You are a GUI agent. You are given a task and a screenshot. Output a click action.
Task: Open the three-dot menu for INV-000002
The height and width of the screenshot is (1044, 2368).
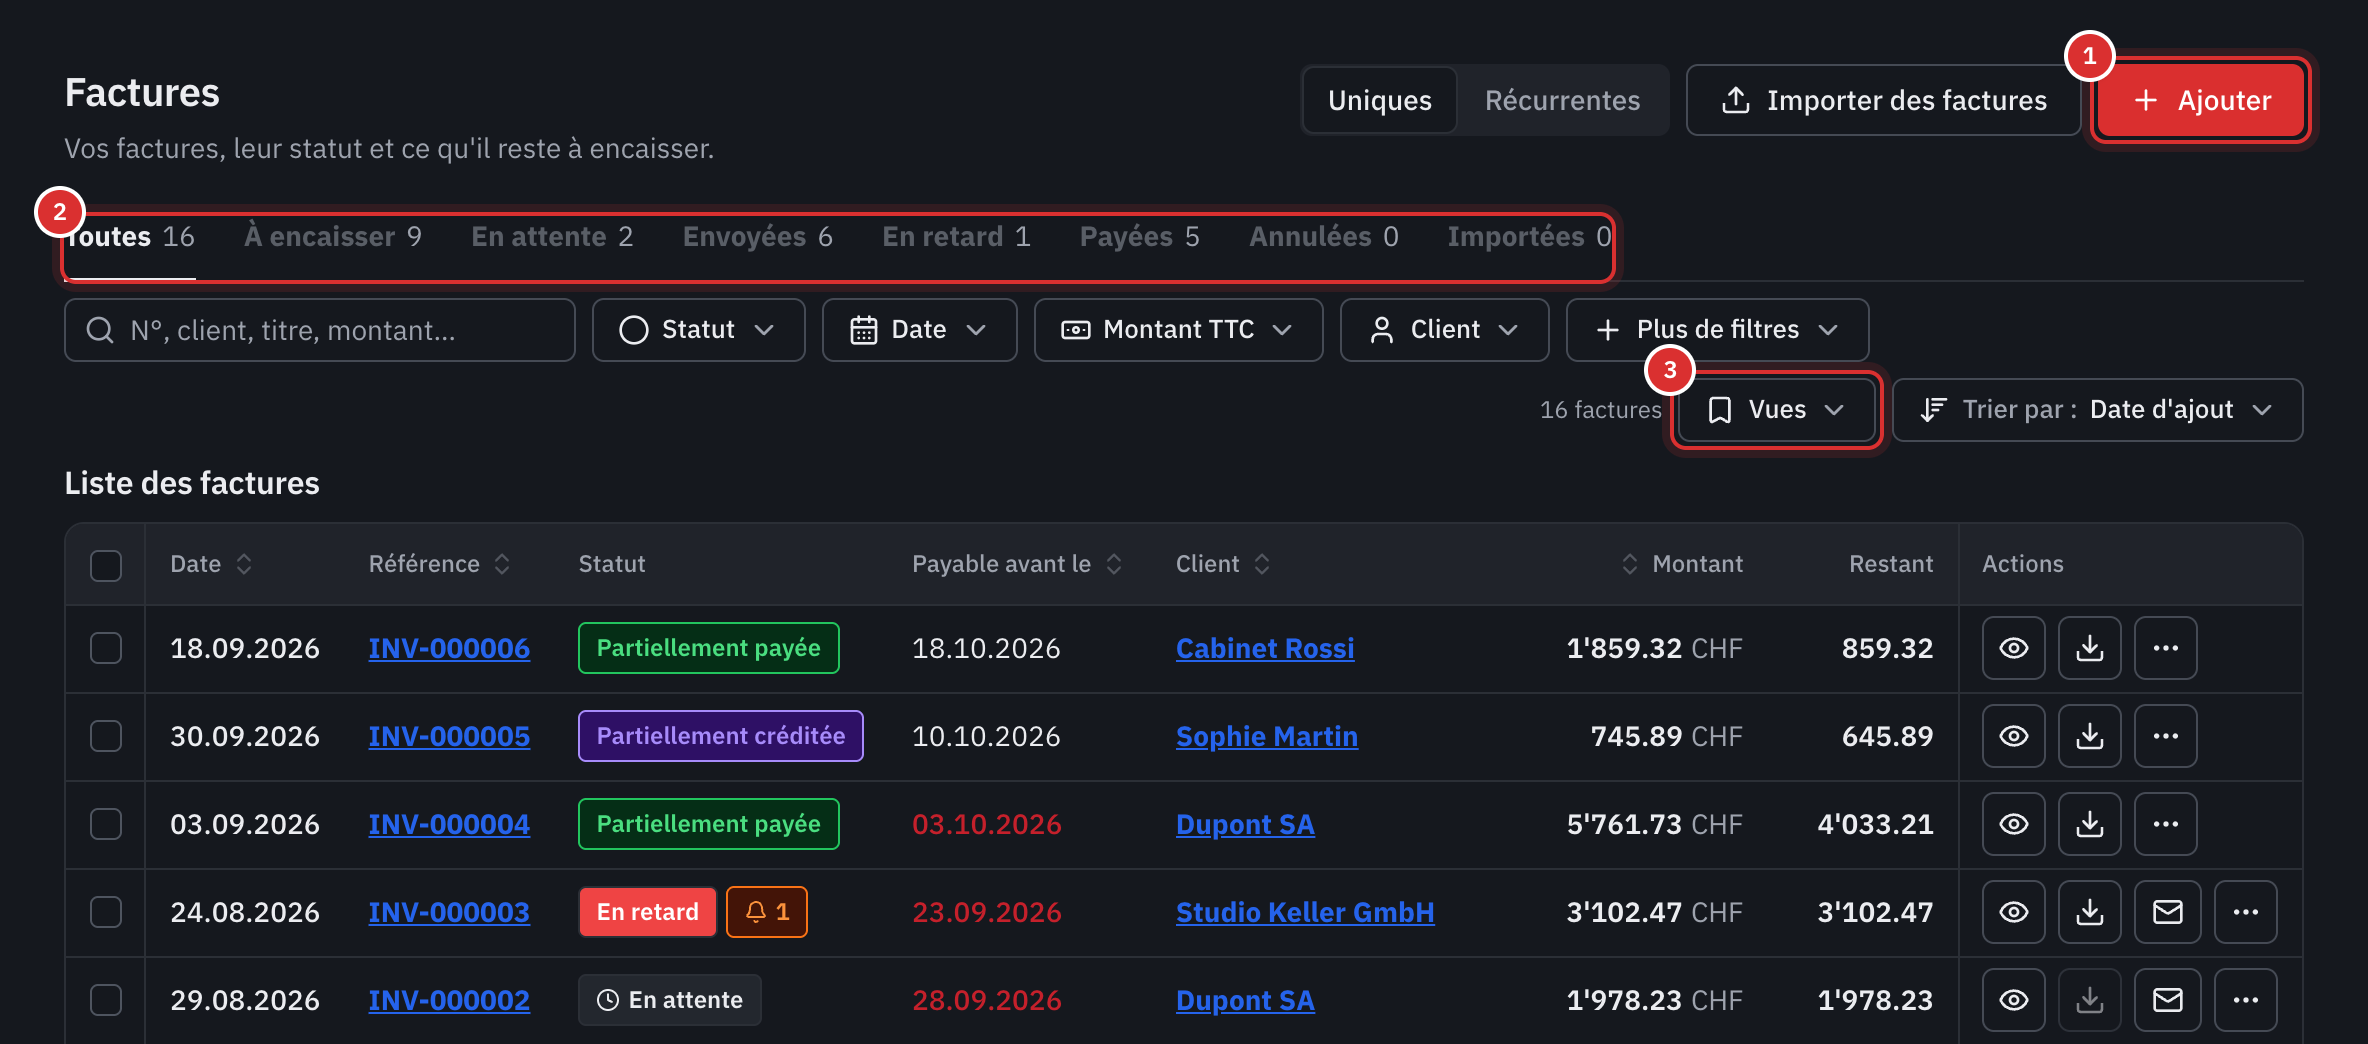(x=2245, y=1000)
